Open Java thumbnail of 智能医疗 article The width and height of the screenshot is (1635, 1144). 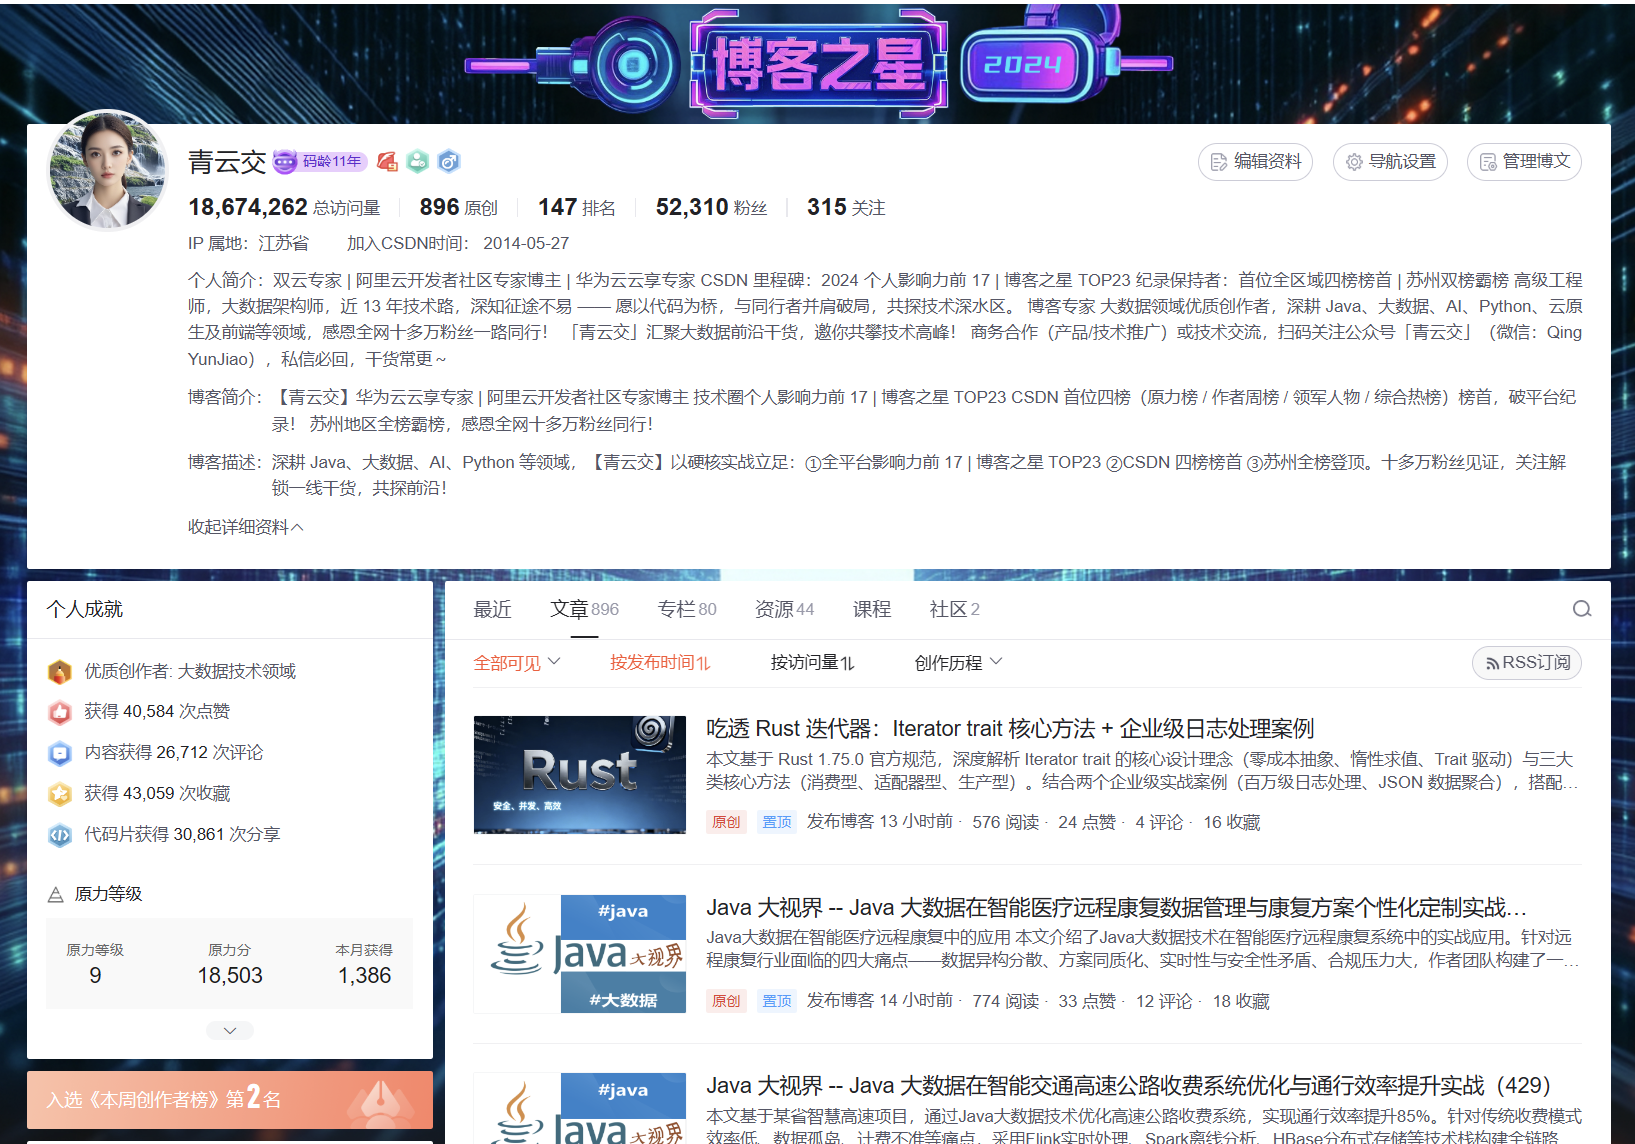[x=580, y=954]
